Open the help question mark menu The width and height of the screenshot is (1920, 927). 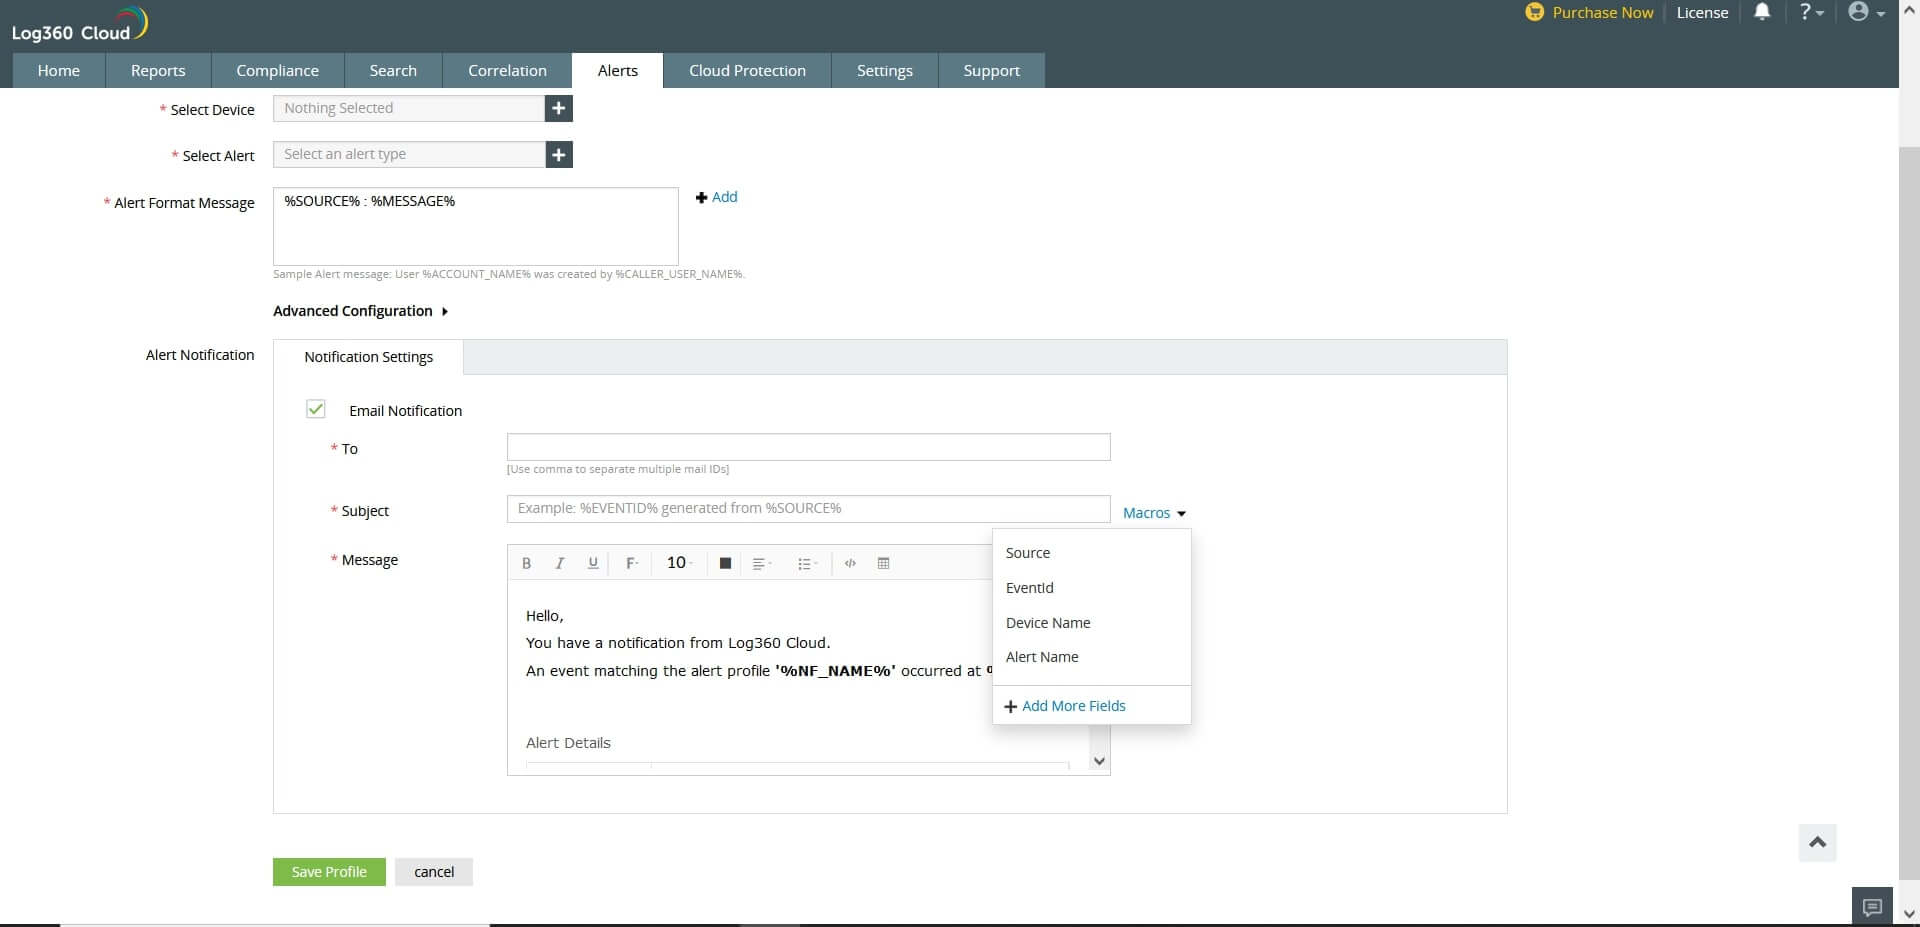coord(1811,12)
